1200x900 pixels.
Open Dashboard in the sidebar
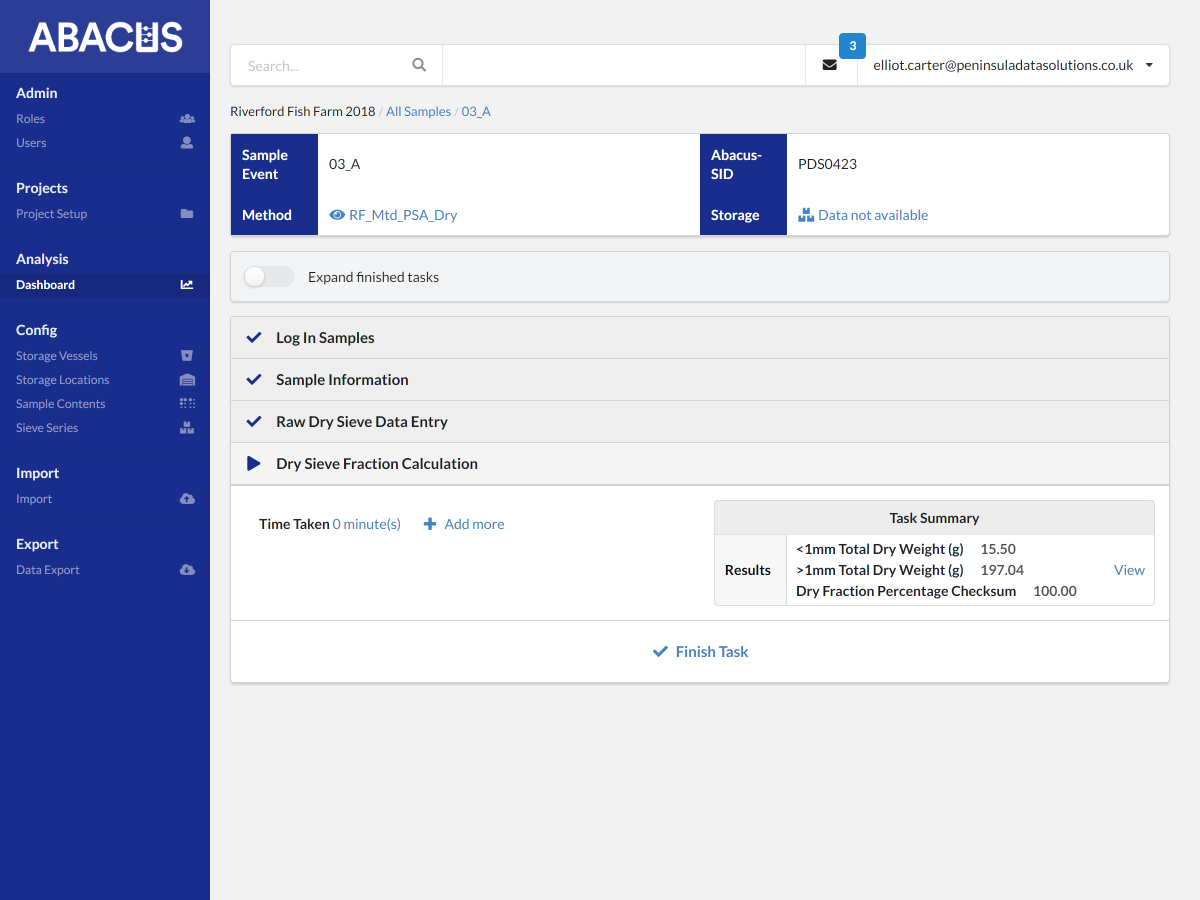coord(105,285)
